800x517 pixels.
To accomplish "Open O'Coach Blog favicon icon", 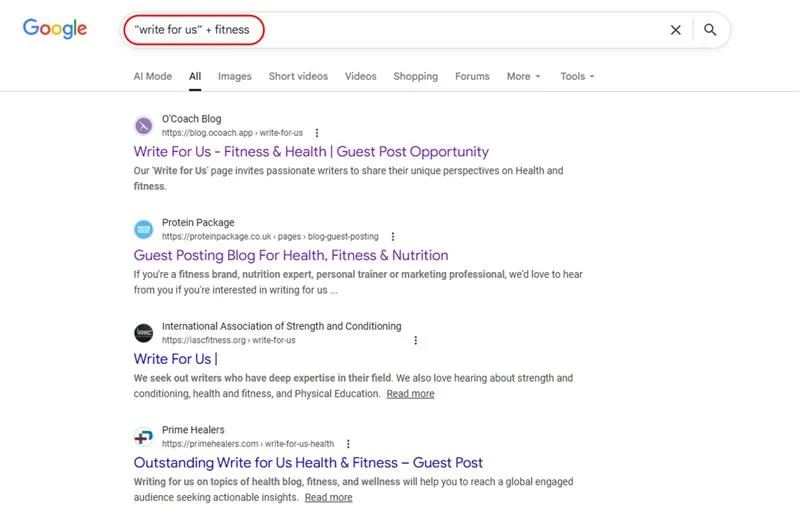I will [143, 126].
